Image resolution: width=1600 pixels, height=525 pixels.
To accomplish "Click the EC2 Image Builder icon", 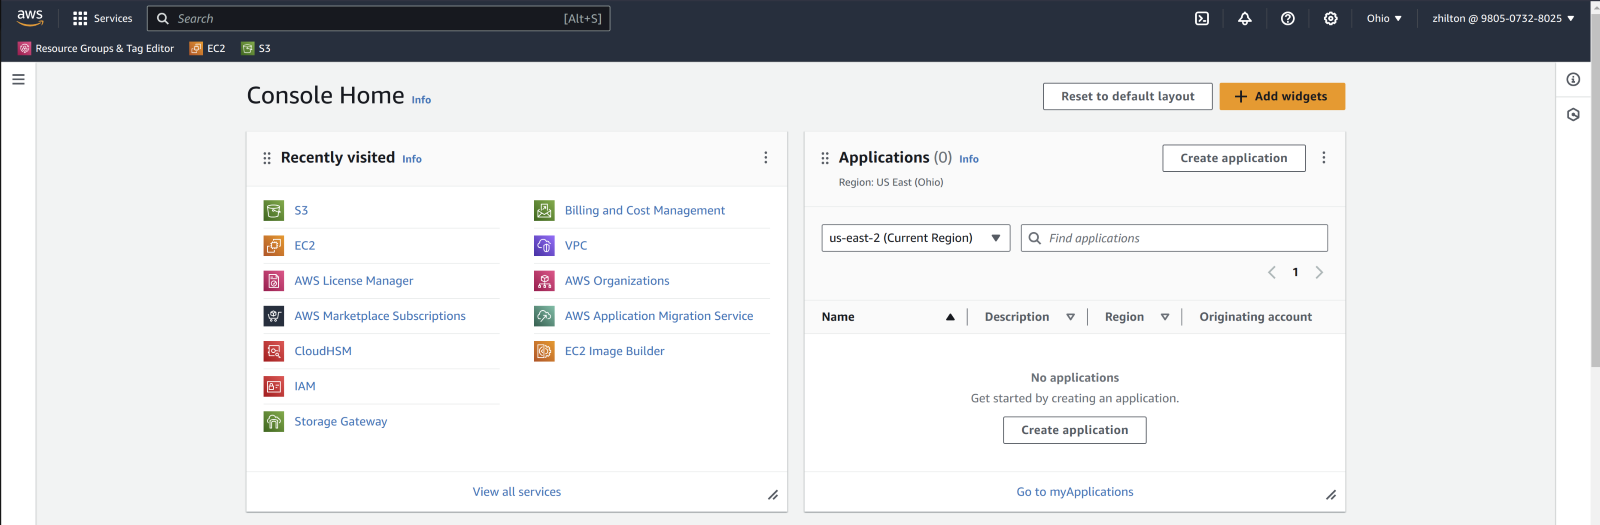I will (x=544, y=351).
